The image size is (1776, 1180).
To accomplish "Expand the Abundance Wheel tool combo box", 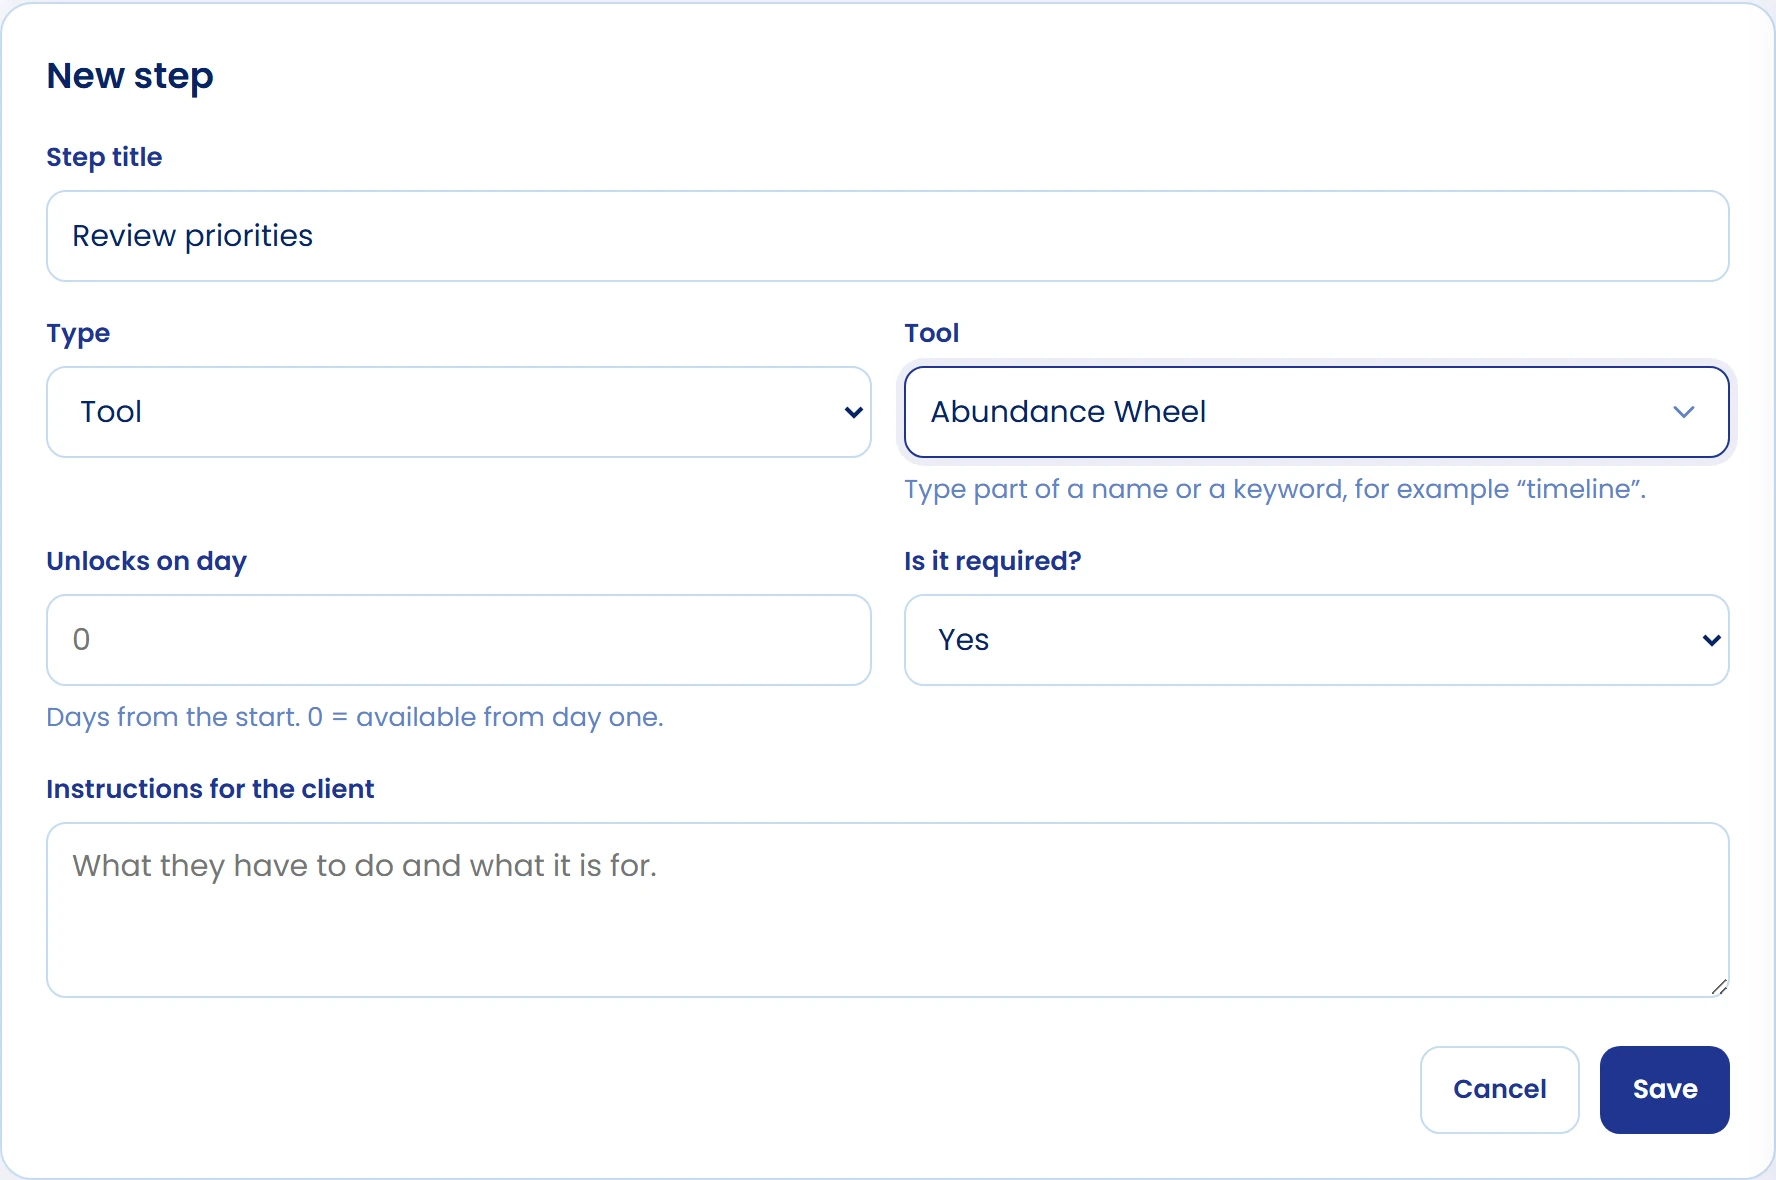I will [1316, 412].
